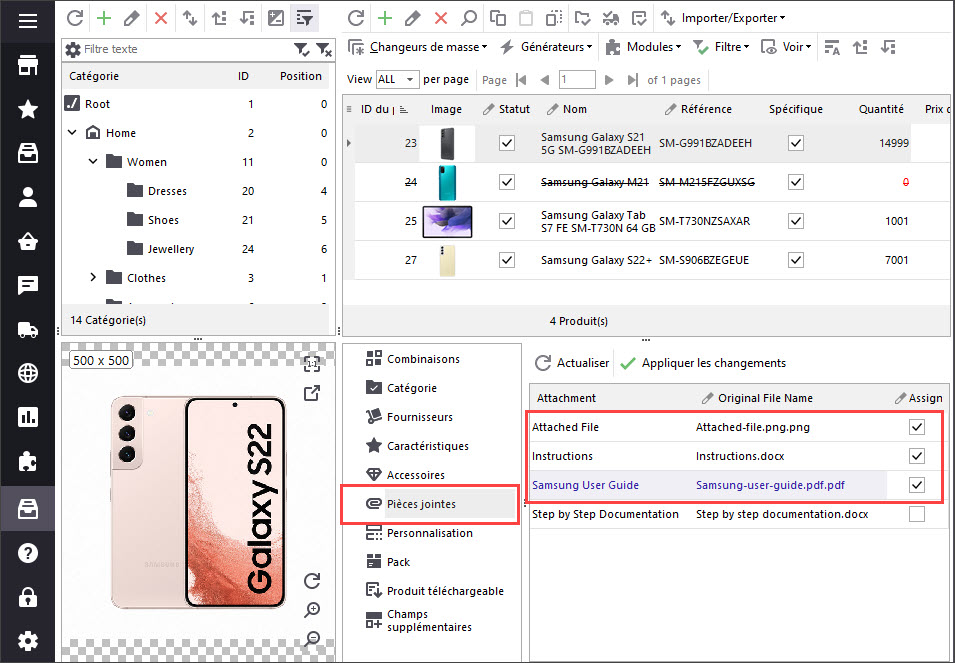Open the modules puzzle piece sidebar icon

(x=27, y=461)
